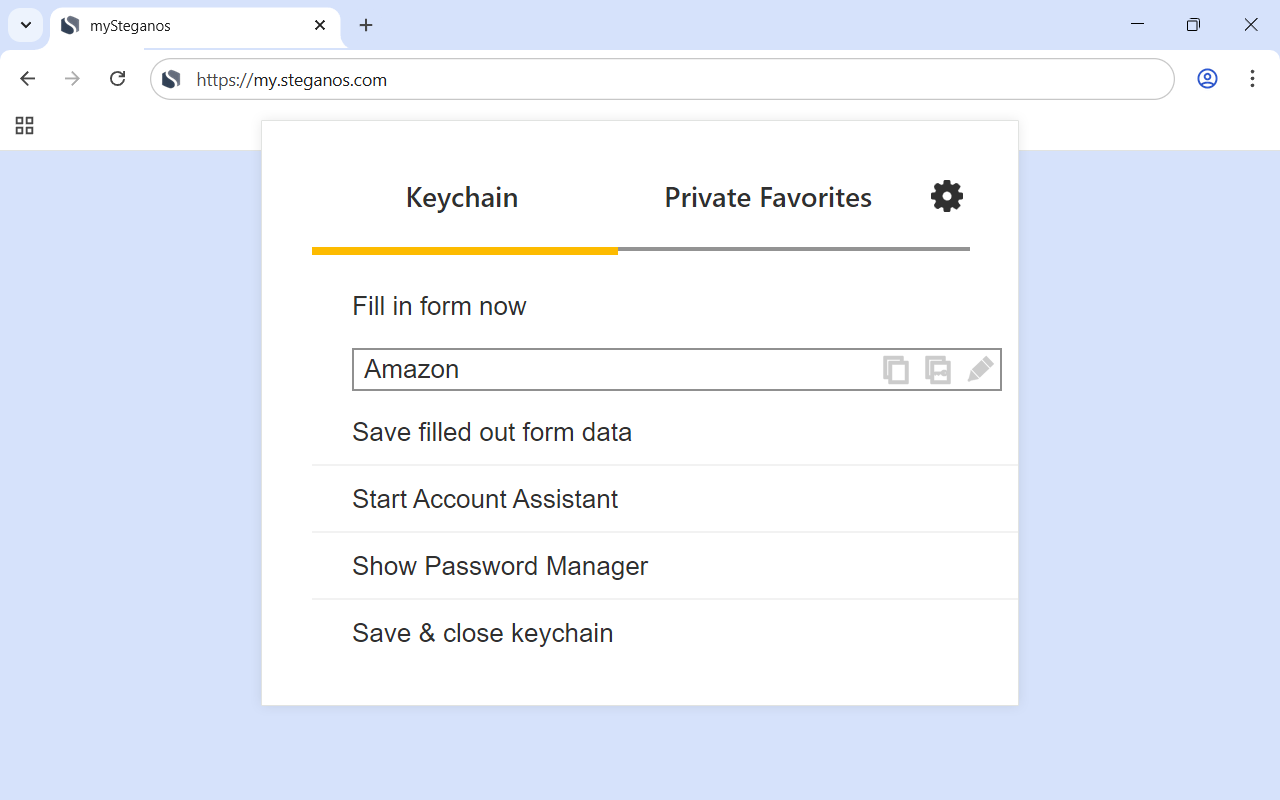Start the Account Assistant

pos(485,499)
